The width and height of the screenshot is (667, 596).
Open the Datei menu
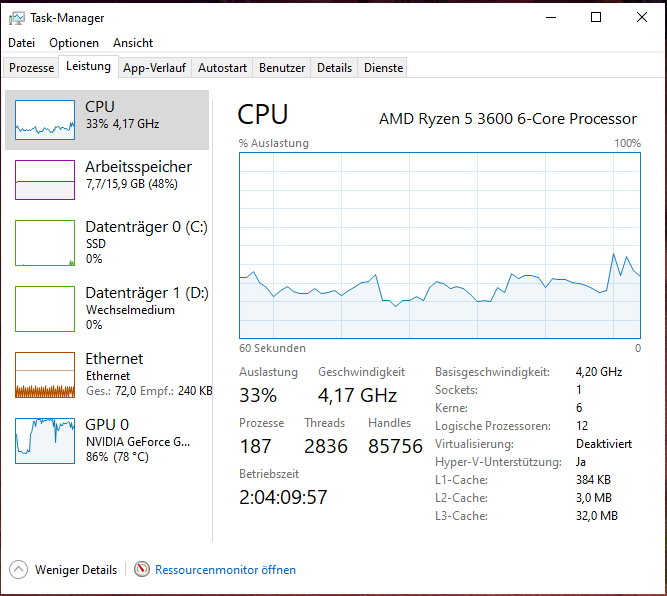tap(22, 43)
